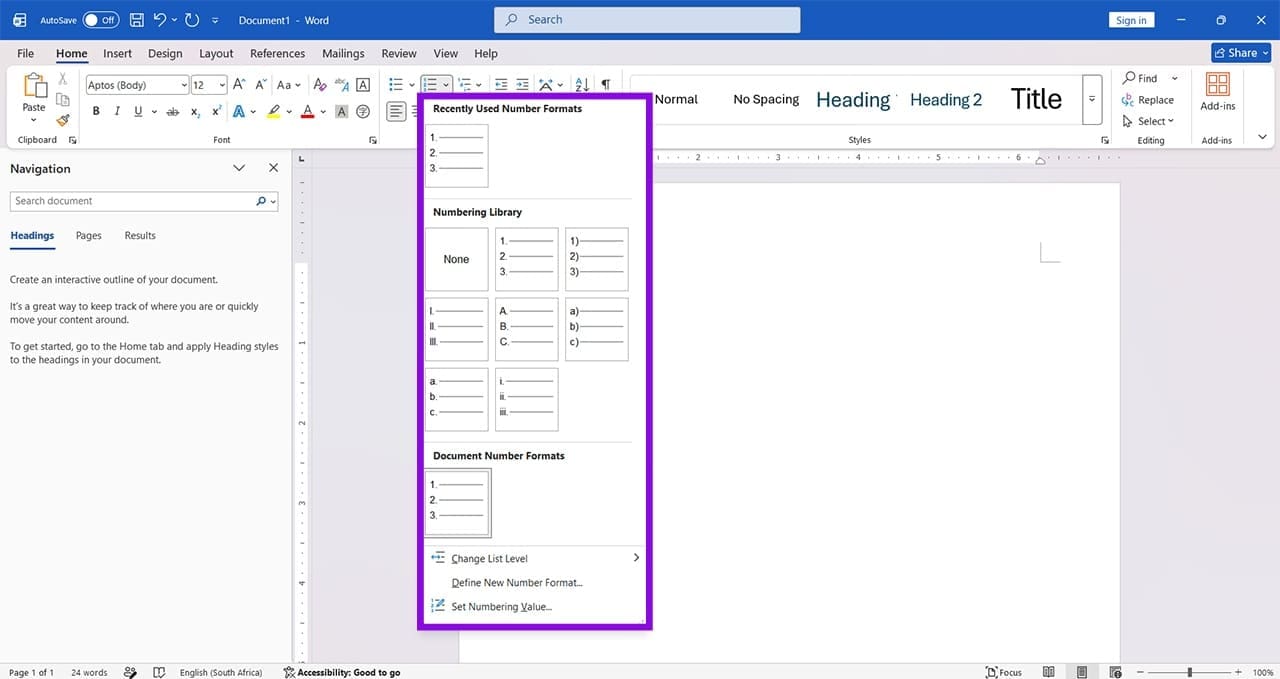
Task: Toggle AutoSave switch
Action: (100, 20)
